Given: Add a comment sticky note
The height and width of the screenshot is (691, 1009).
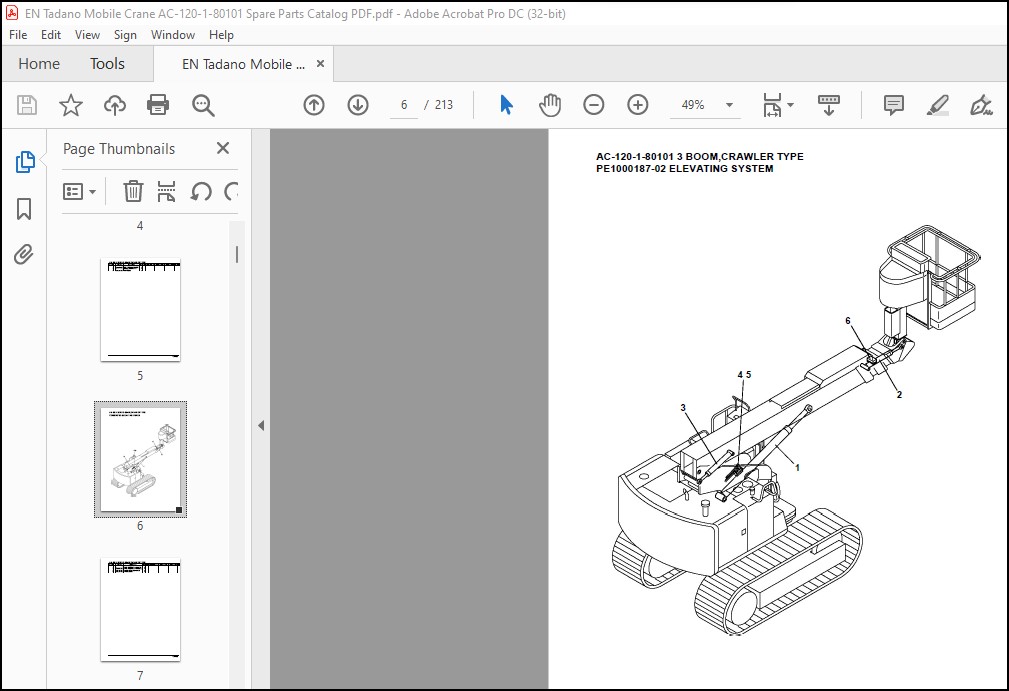Looking at the screenshot, I should point(894,105).
